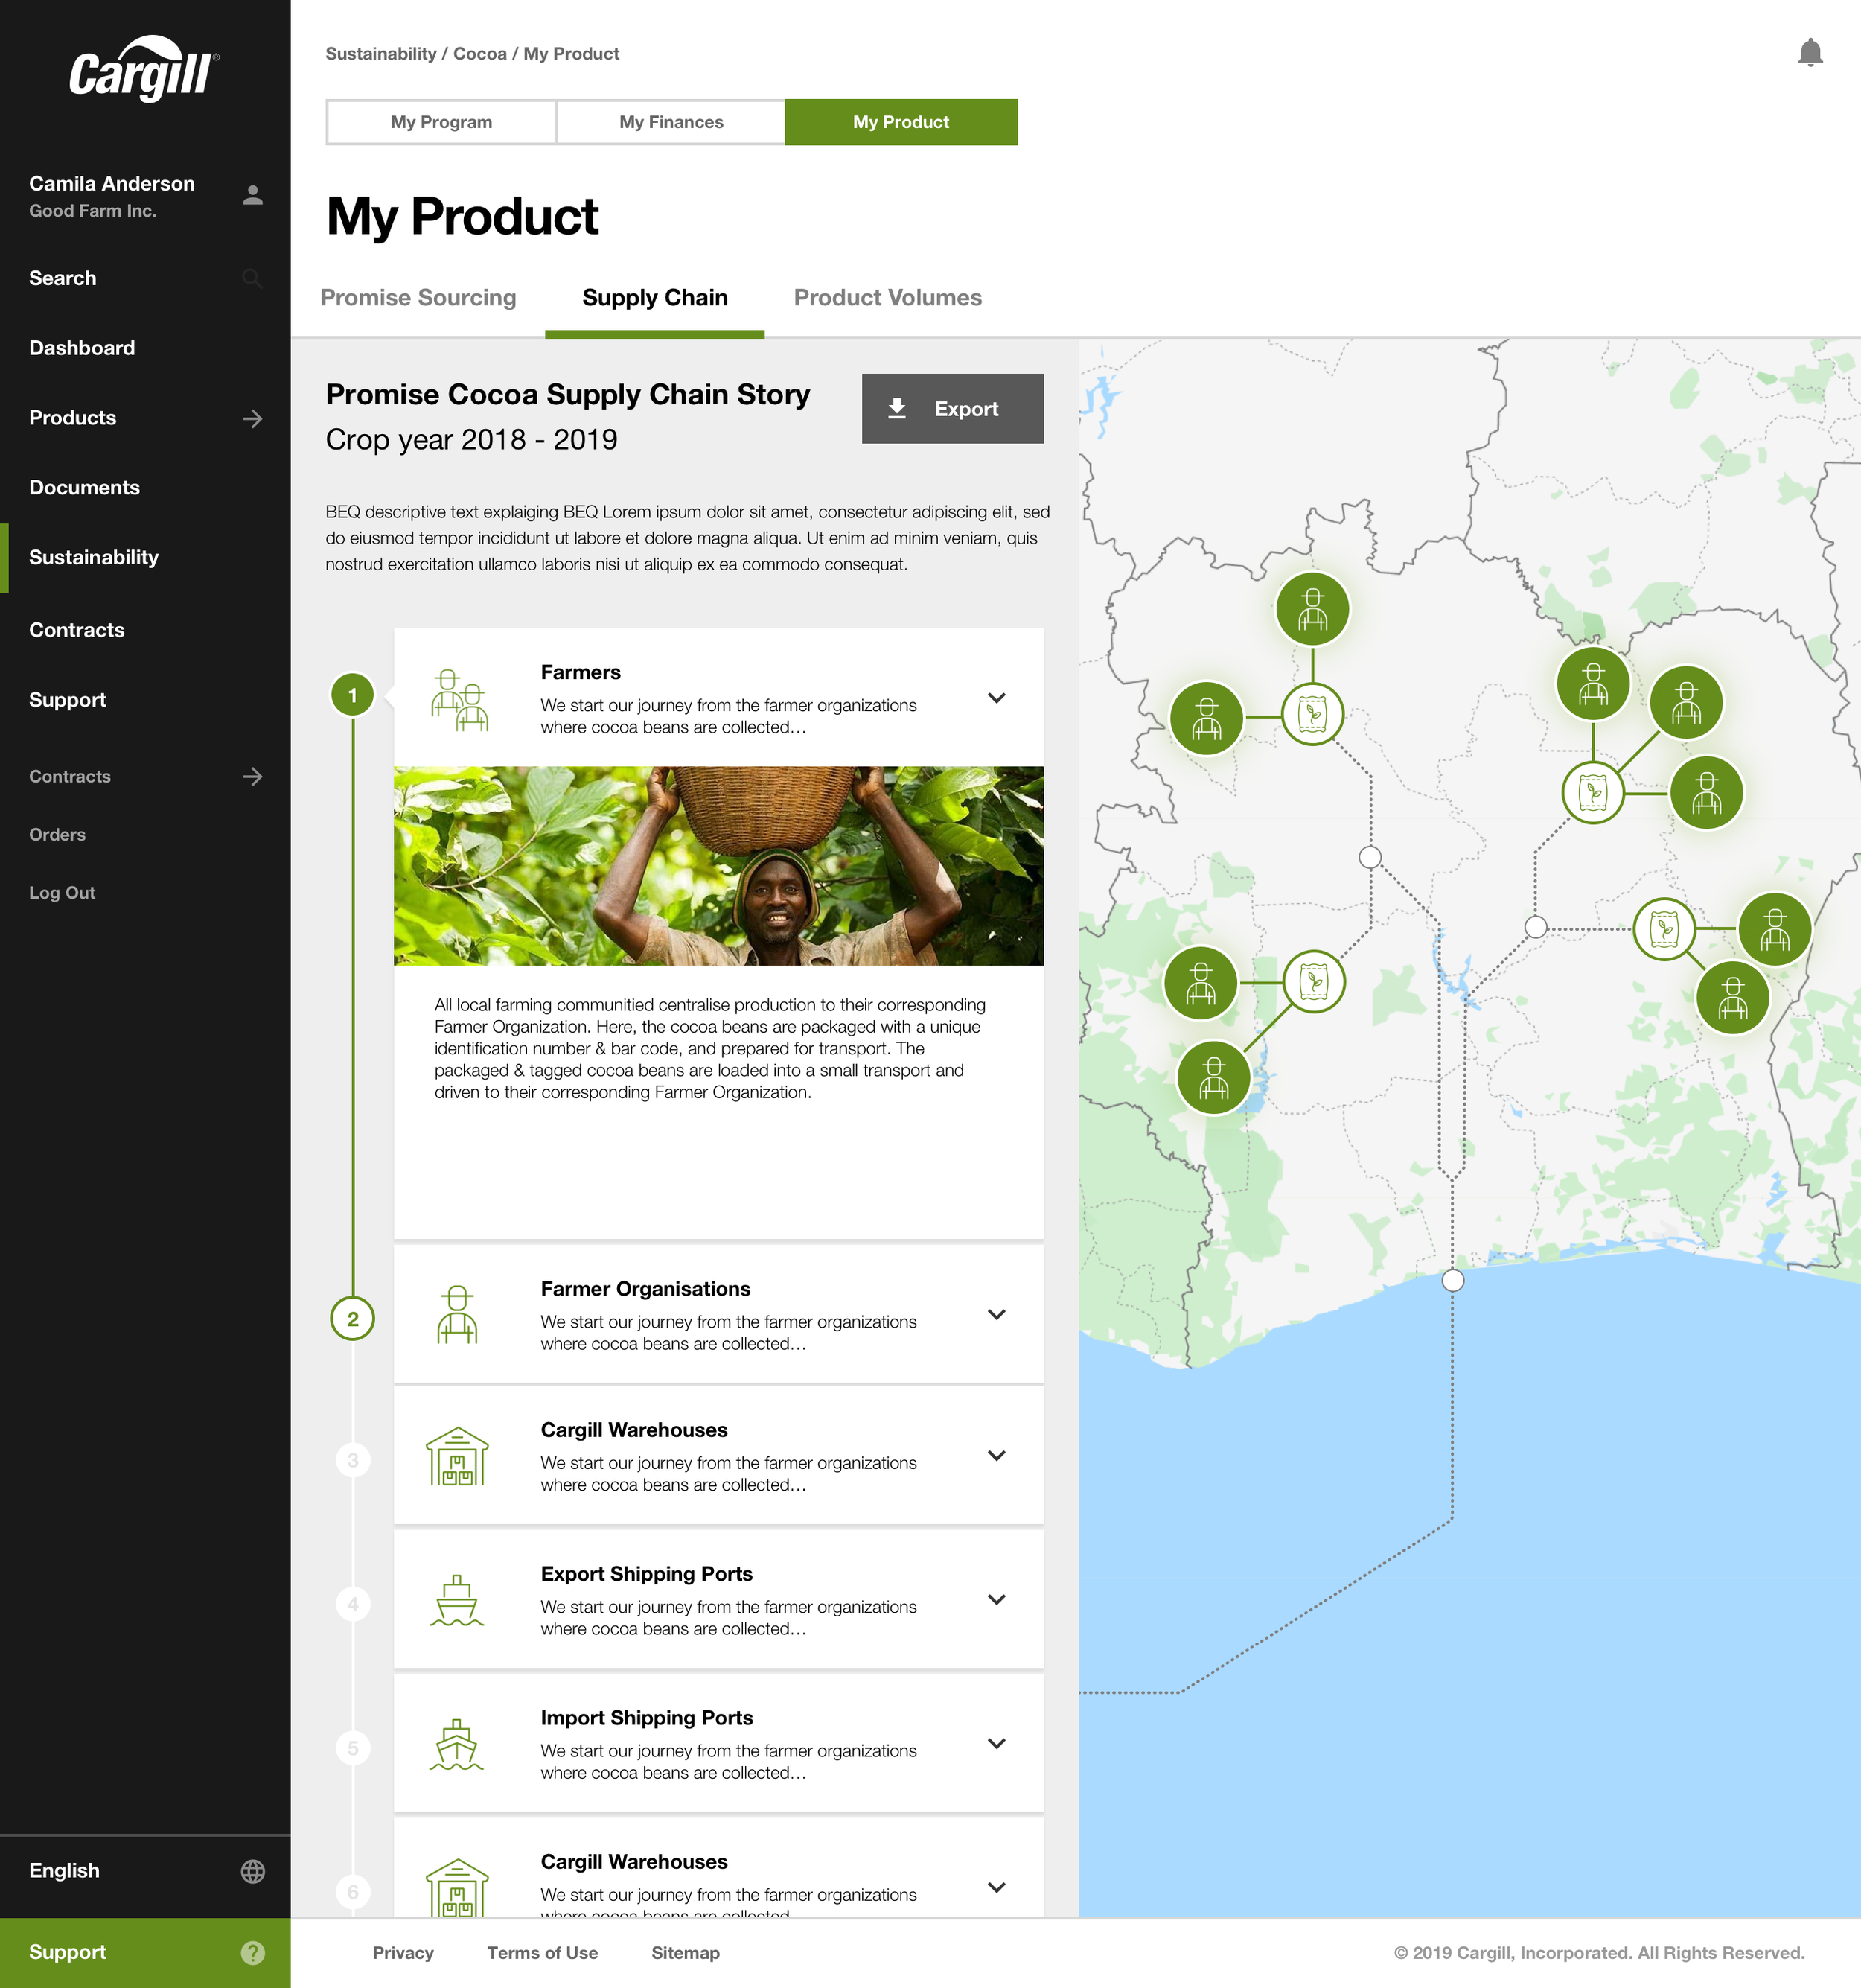1861x1988 pixels.
Task: Click step 2 marker on the timeline
Action: tap(352, 1319)
